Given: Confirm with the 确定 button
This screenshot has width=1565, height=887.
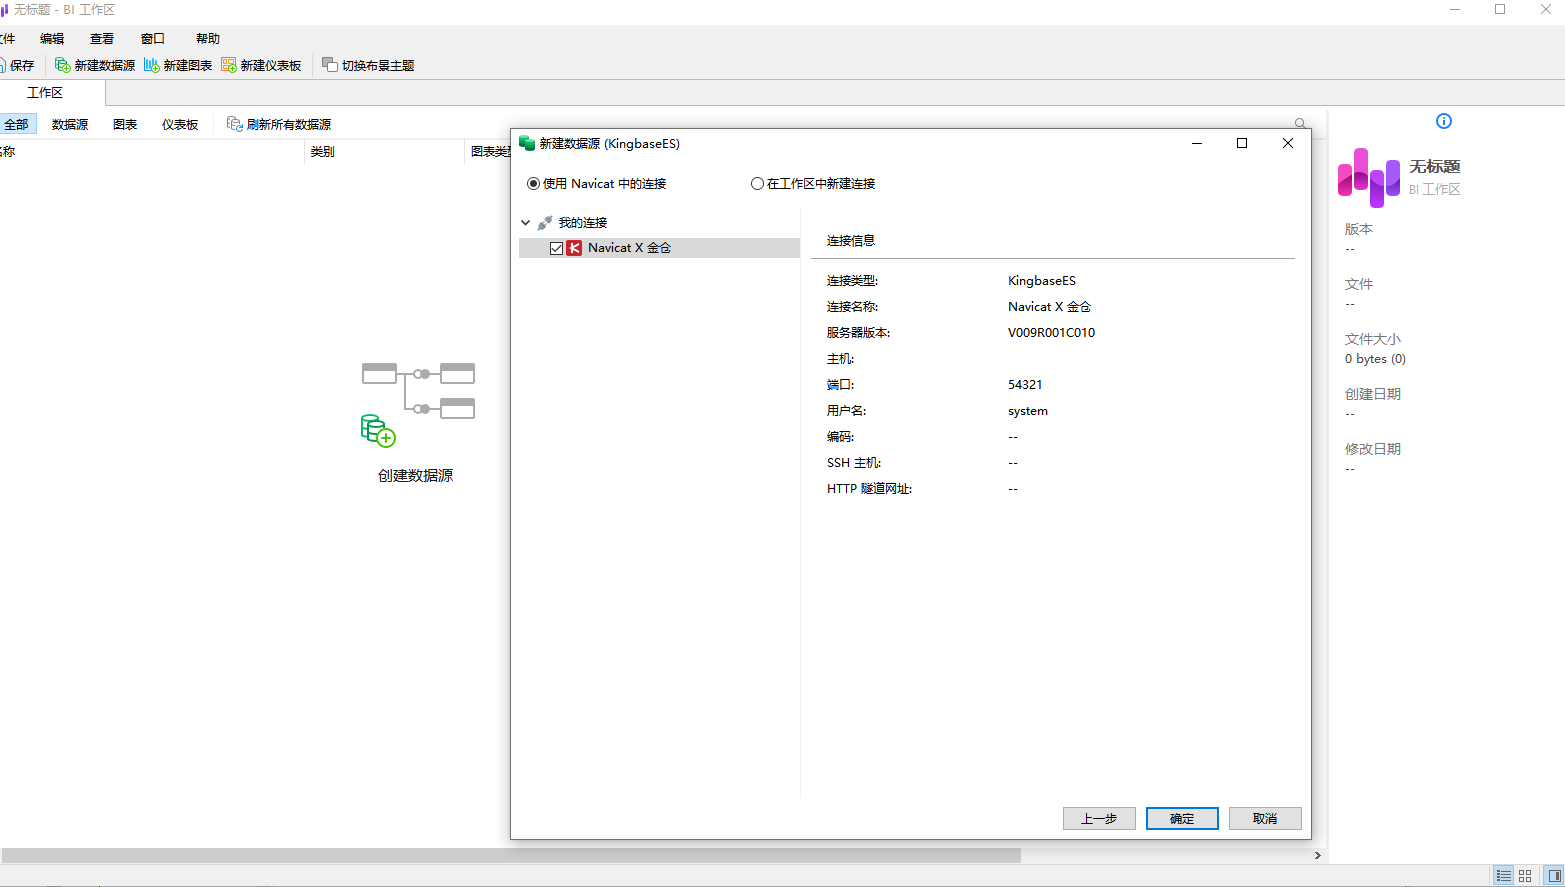Looking at the screenshot, I should coord(1182,819).
